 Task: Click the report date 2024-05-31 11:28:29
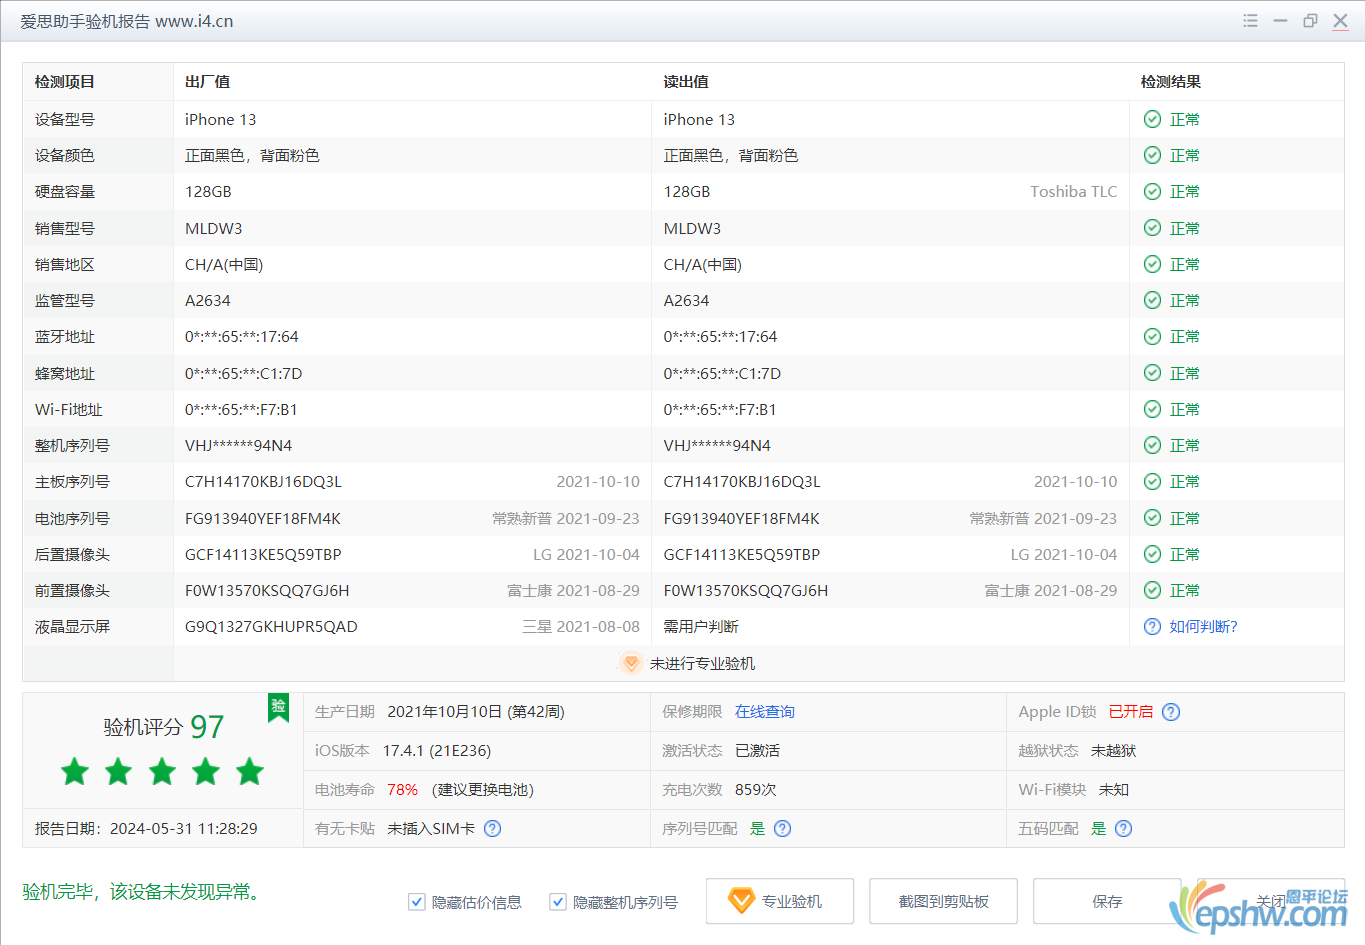point(184,829)
